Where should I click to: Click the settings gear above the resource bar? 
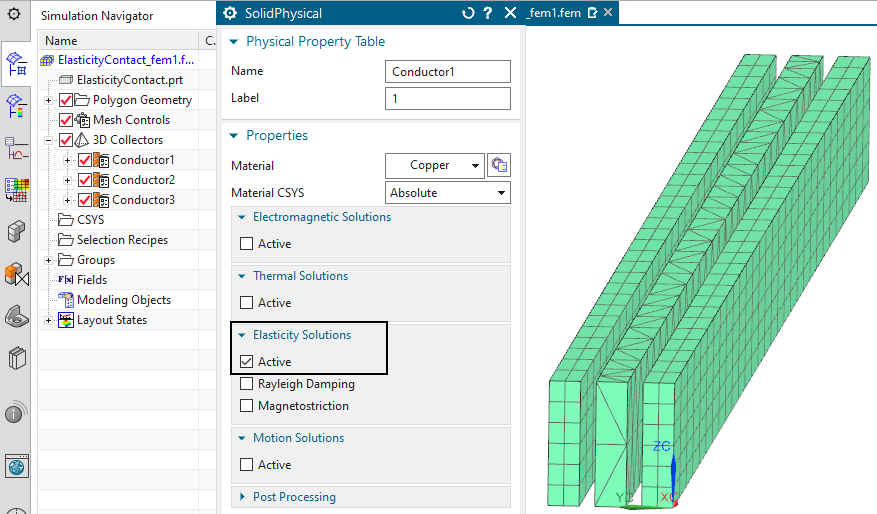pyautogui.click(x=14, y=14)
